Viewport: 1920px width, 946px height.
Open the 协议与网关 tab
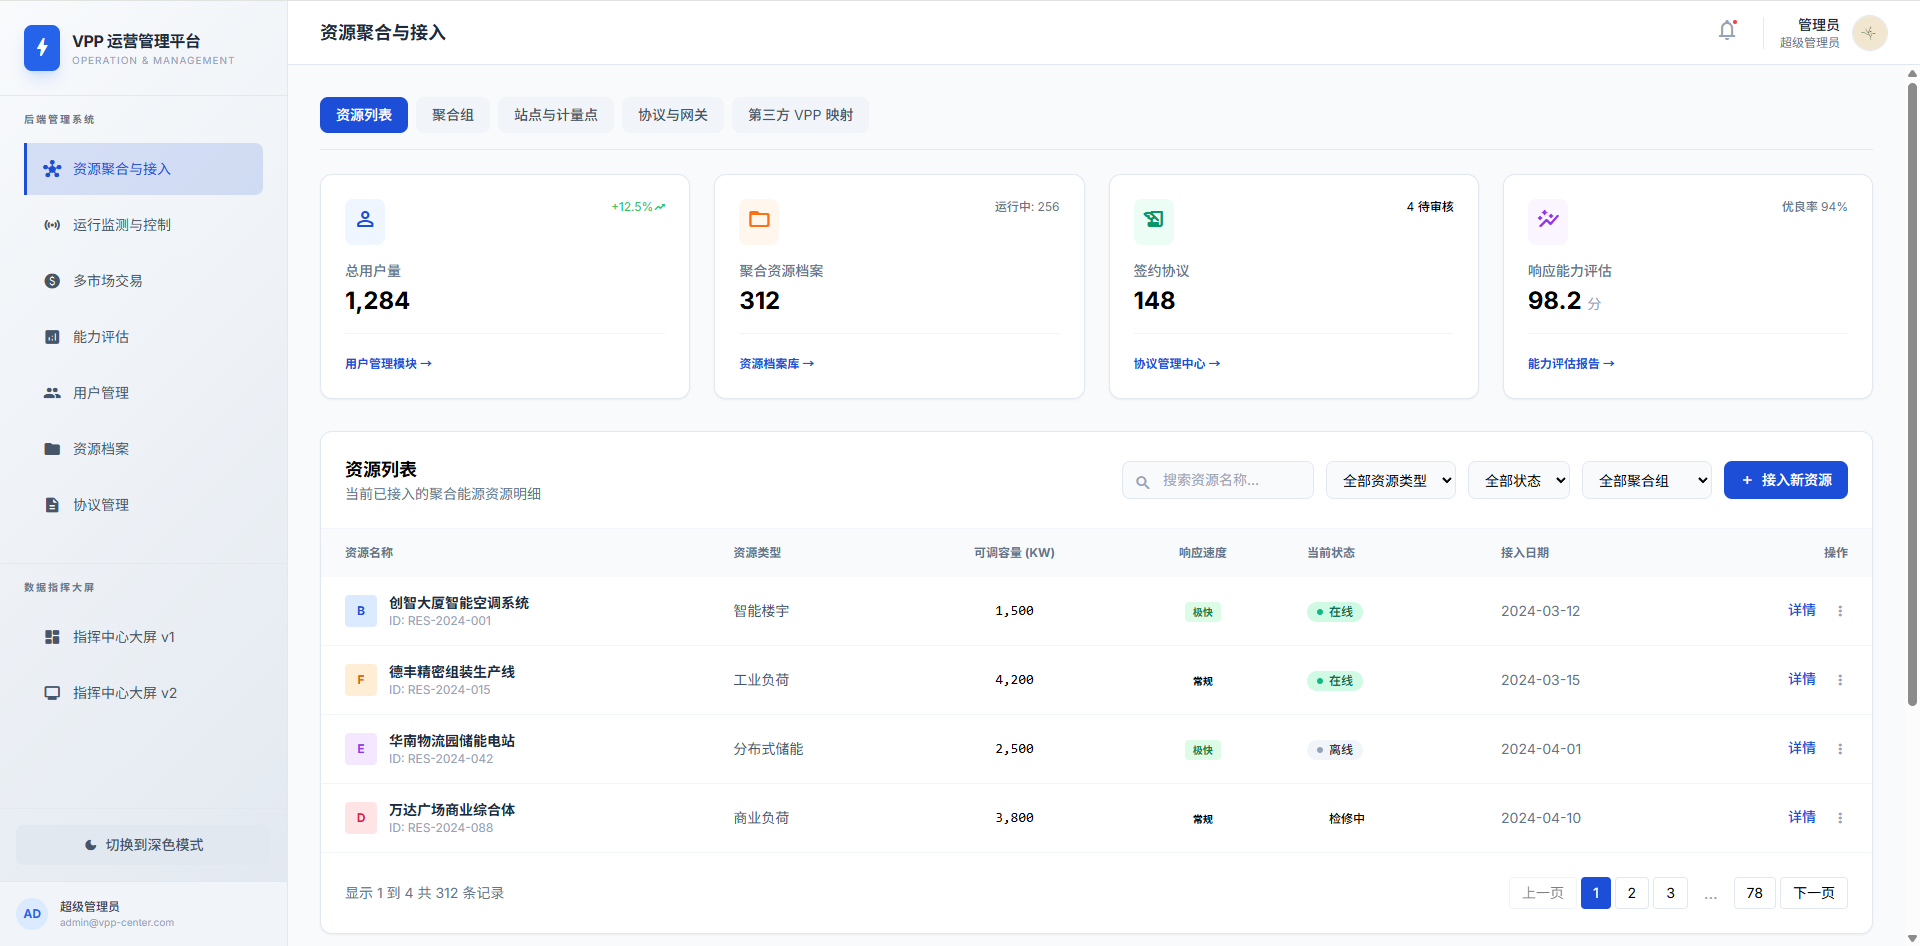pos(672,115)
